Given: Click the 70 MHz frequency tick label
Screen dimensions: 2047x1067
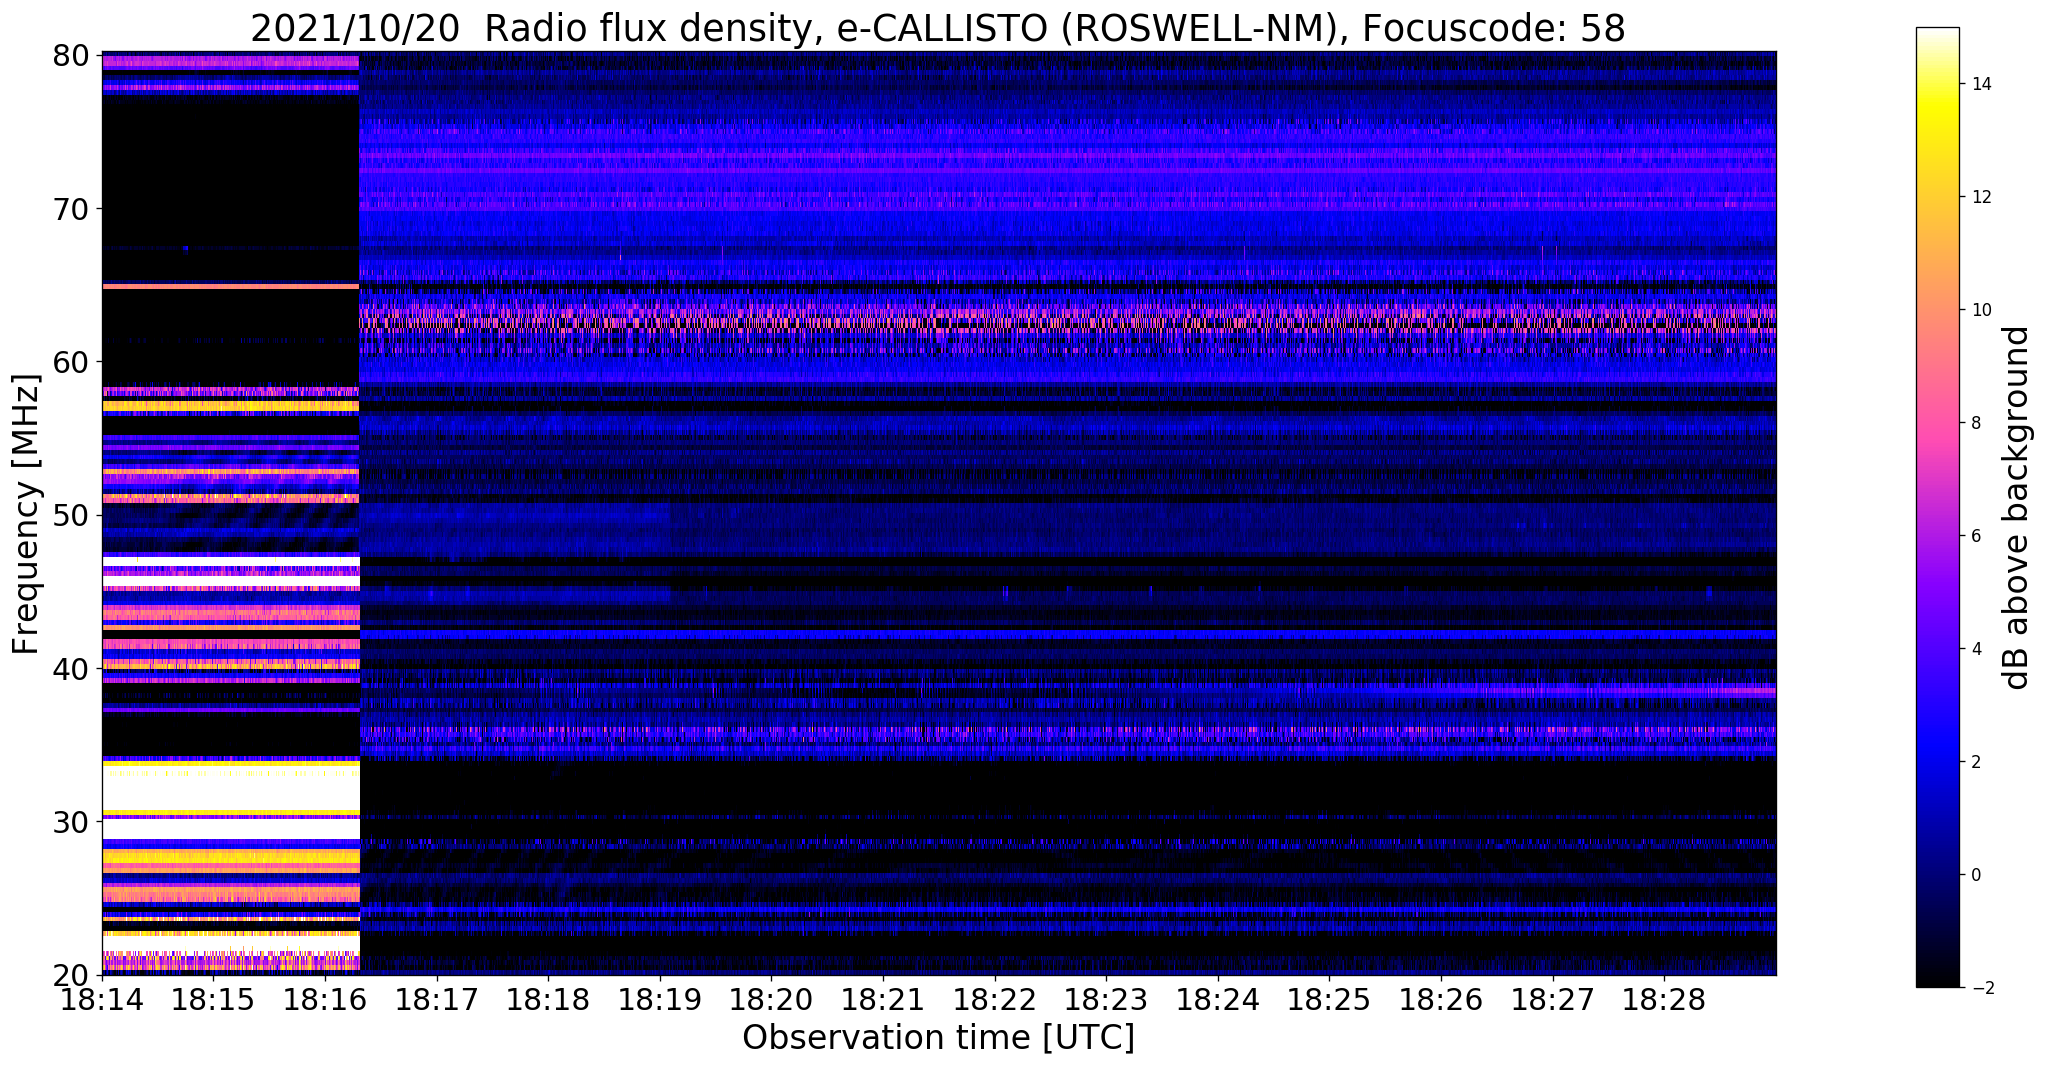Looking at the screenshot, I should coord(70,209).
